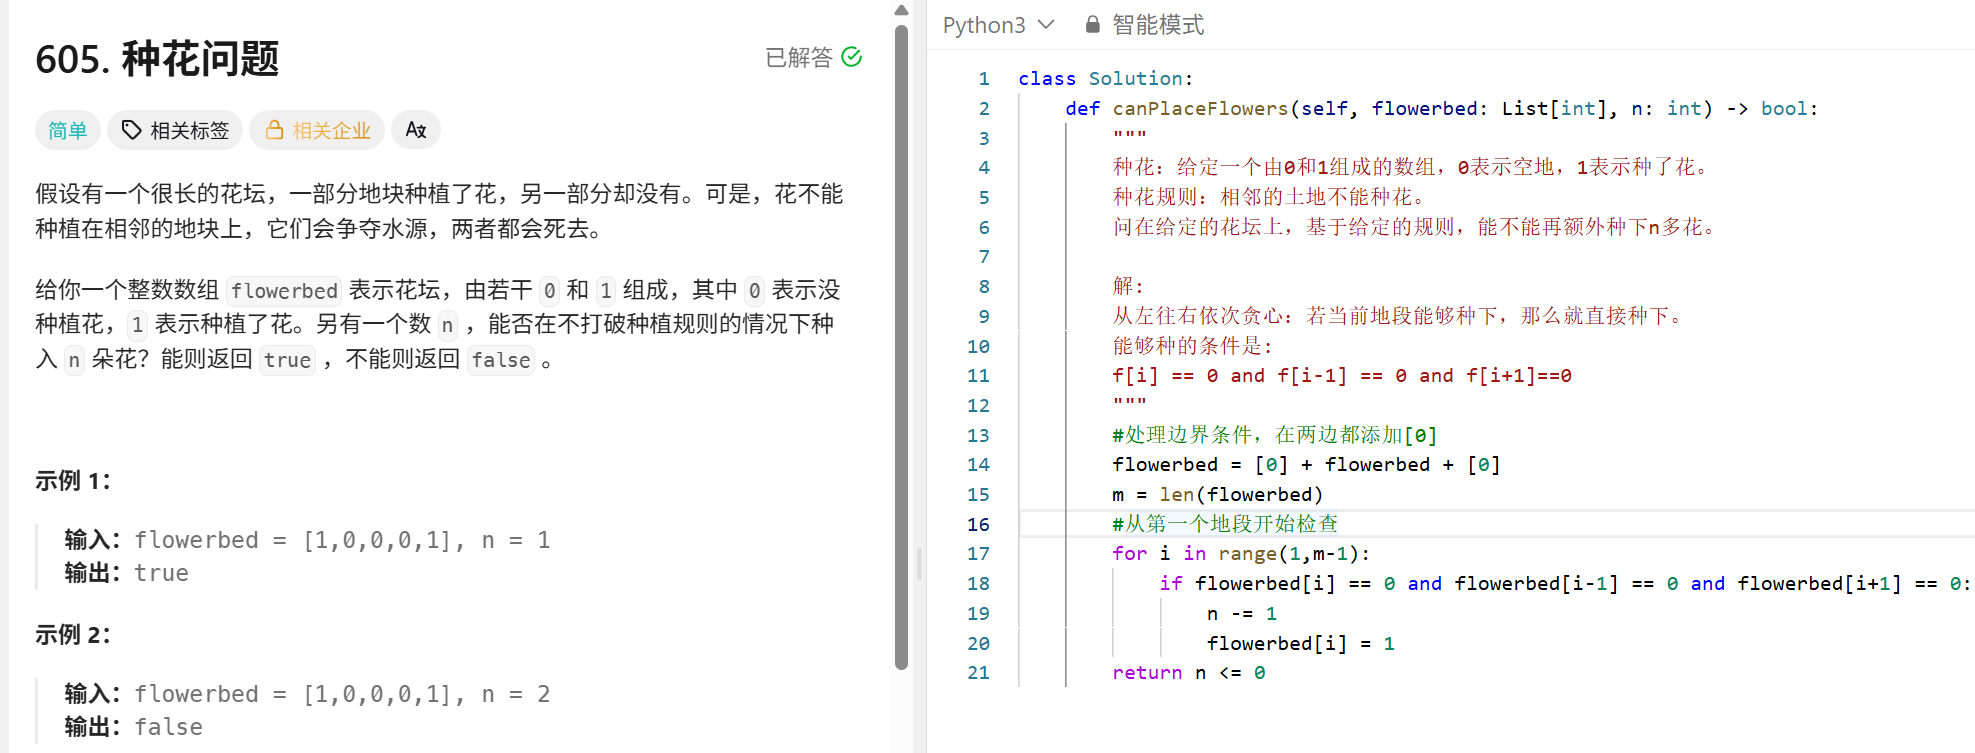The image size is (1975, 753).
Task: Click 'flowerbed = [0] + flowerbed + [0]' line
Action: point(1306,465)
